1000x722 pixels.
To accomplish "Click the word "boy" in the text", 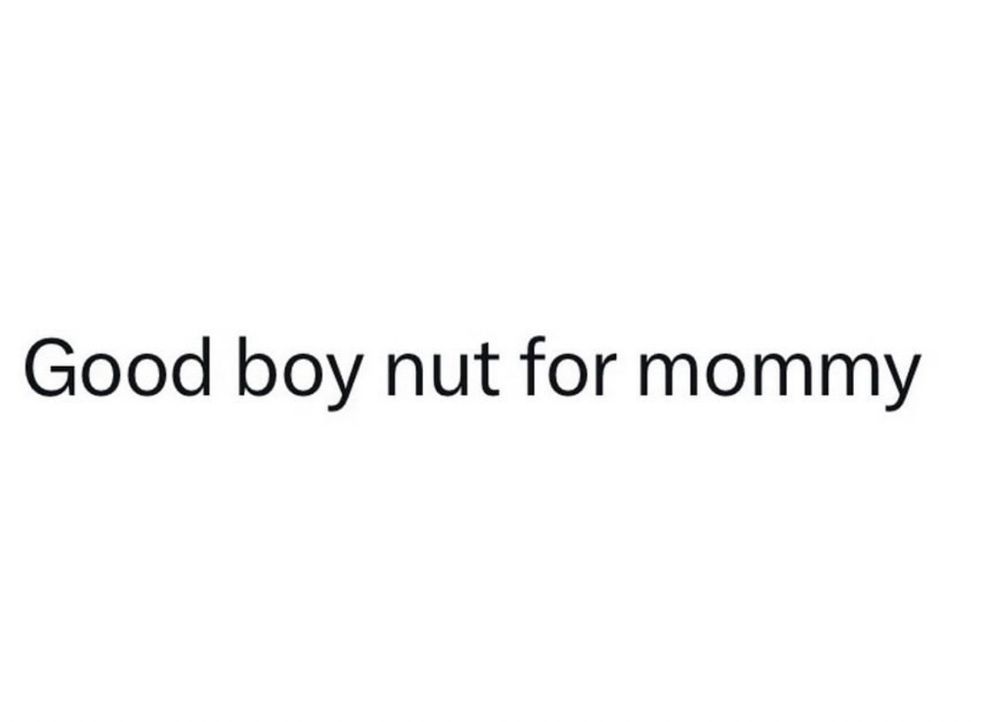I will click(x=297, y=372).
